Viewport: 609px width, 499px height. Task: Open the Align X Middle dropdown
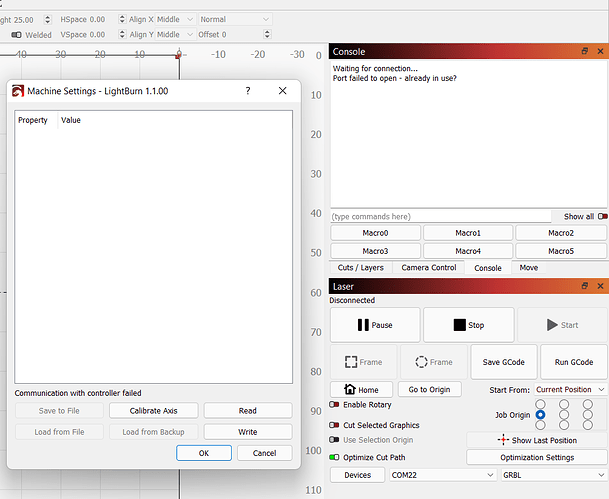(175, 19)
